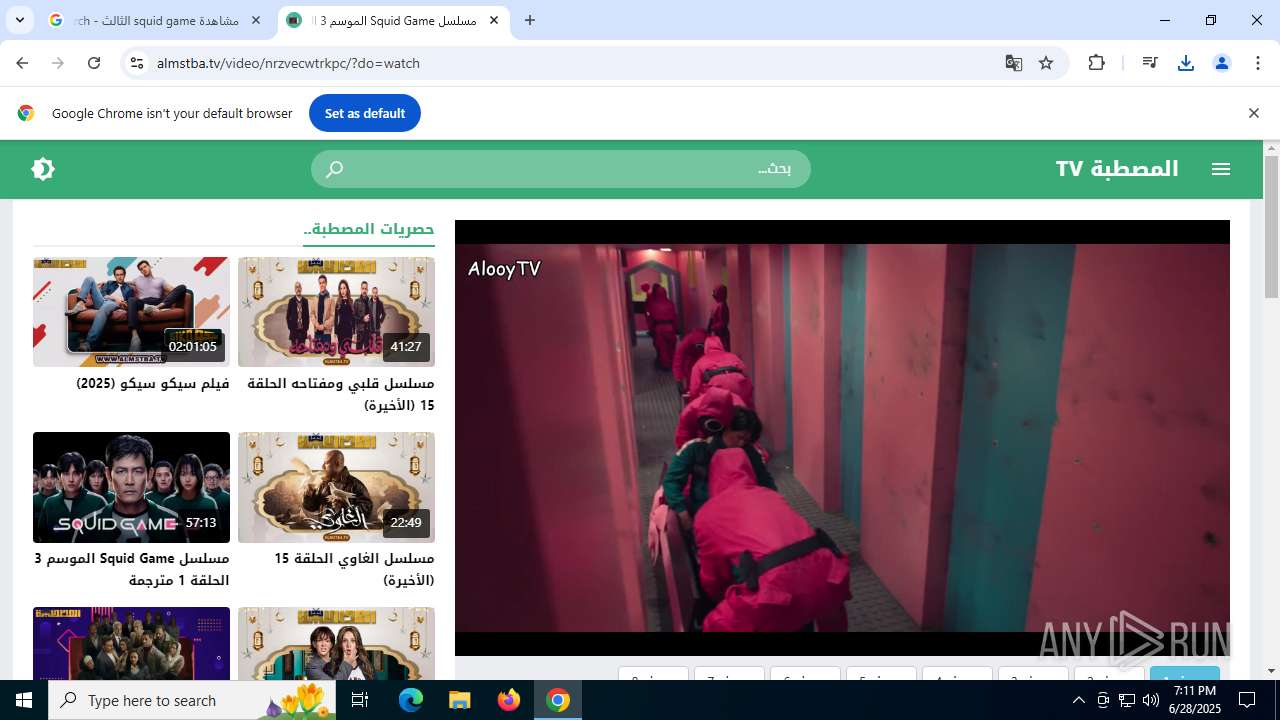This screenshot has height=720, width=1280.
Task: Open Chrome three-dot menu
Action: click(x=1258, y=63)
